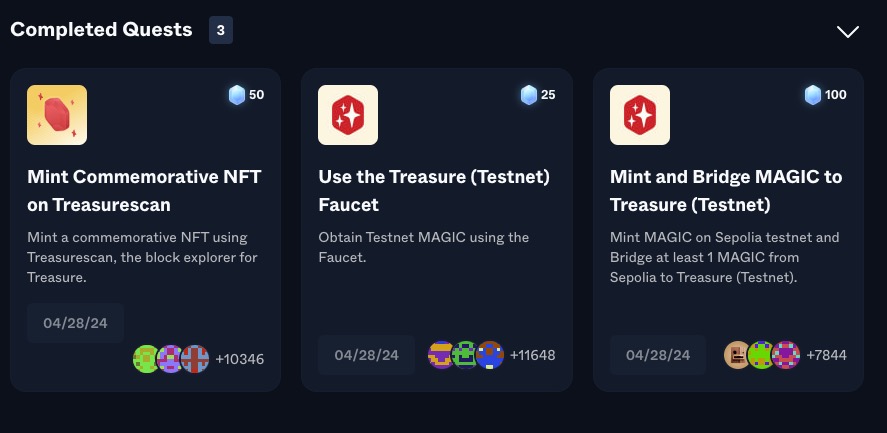
Task: Click the green pixel avatar on Commemorative NFT card
Action: pos(147,358)
